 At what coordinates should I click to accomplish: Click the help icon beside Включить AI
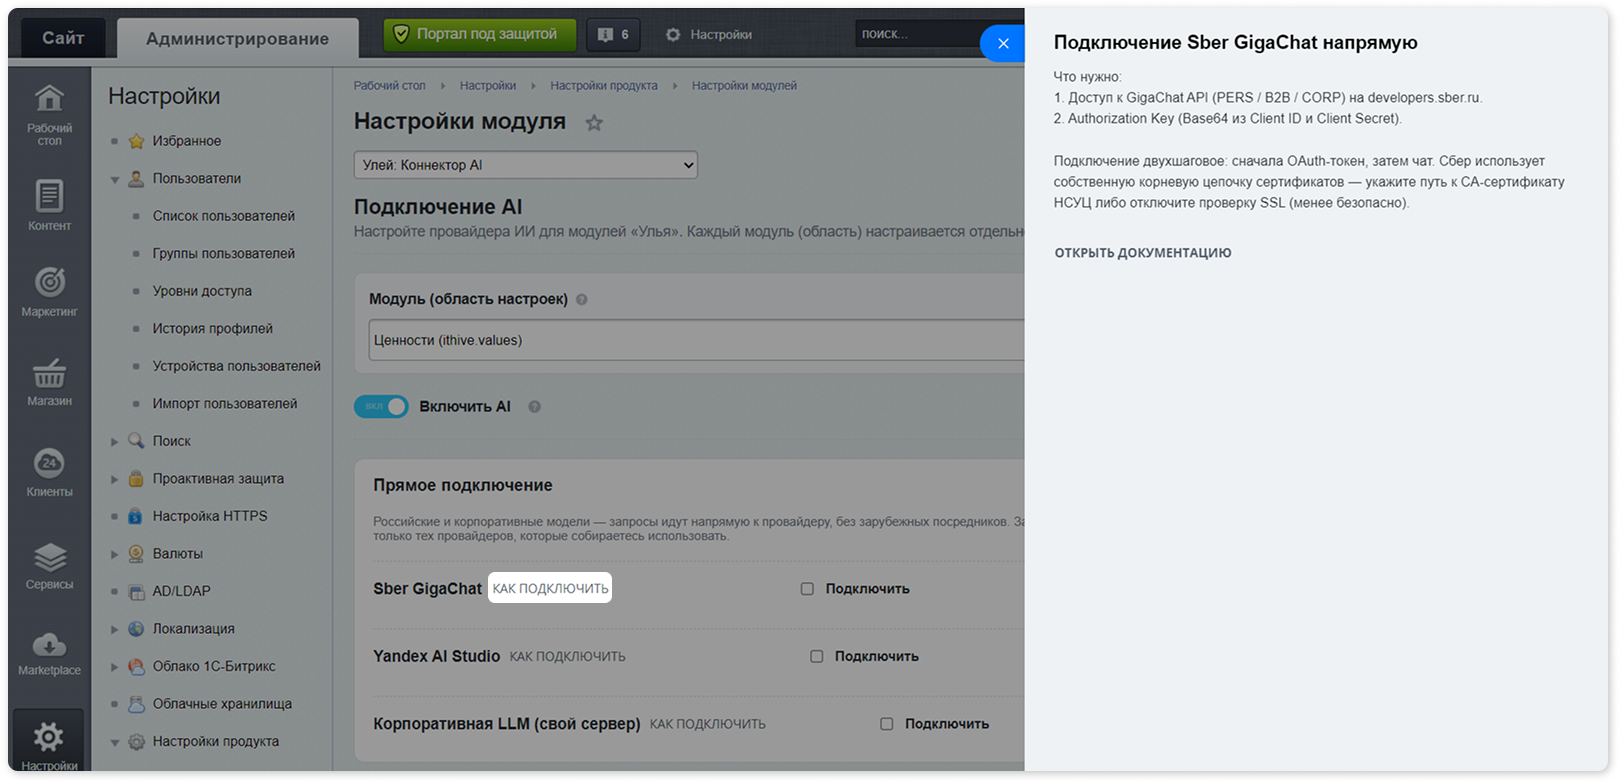coord(535,407)
